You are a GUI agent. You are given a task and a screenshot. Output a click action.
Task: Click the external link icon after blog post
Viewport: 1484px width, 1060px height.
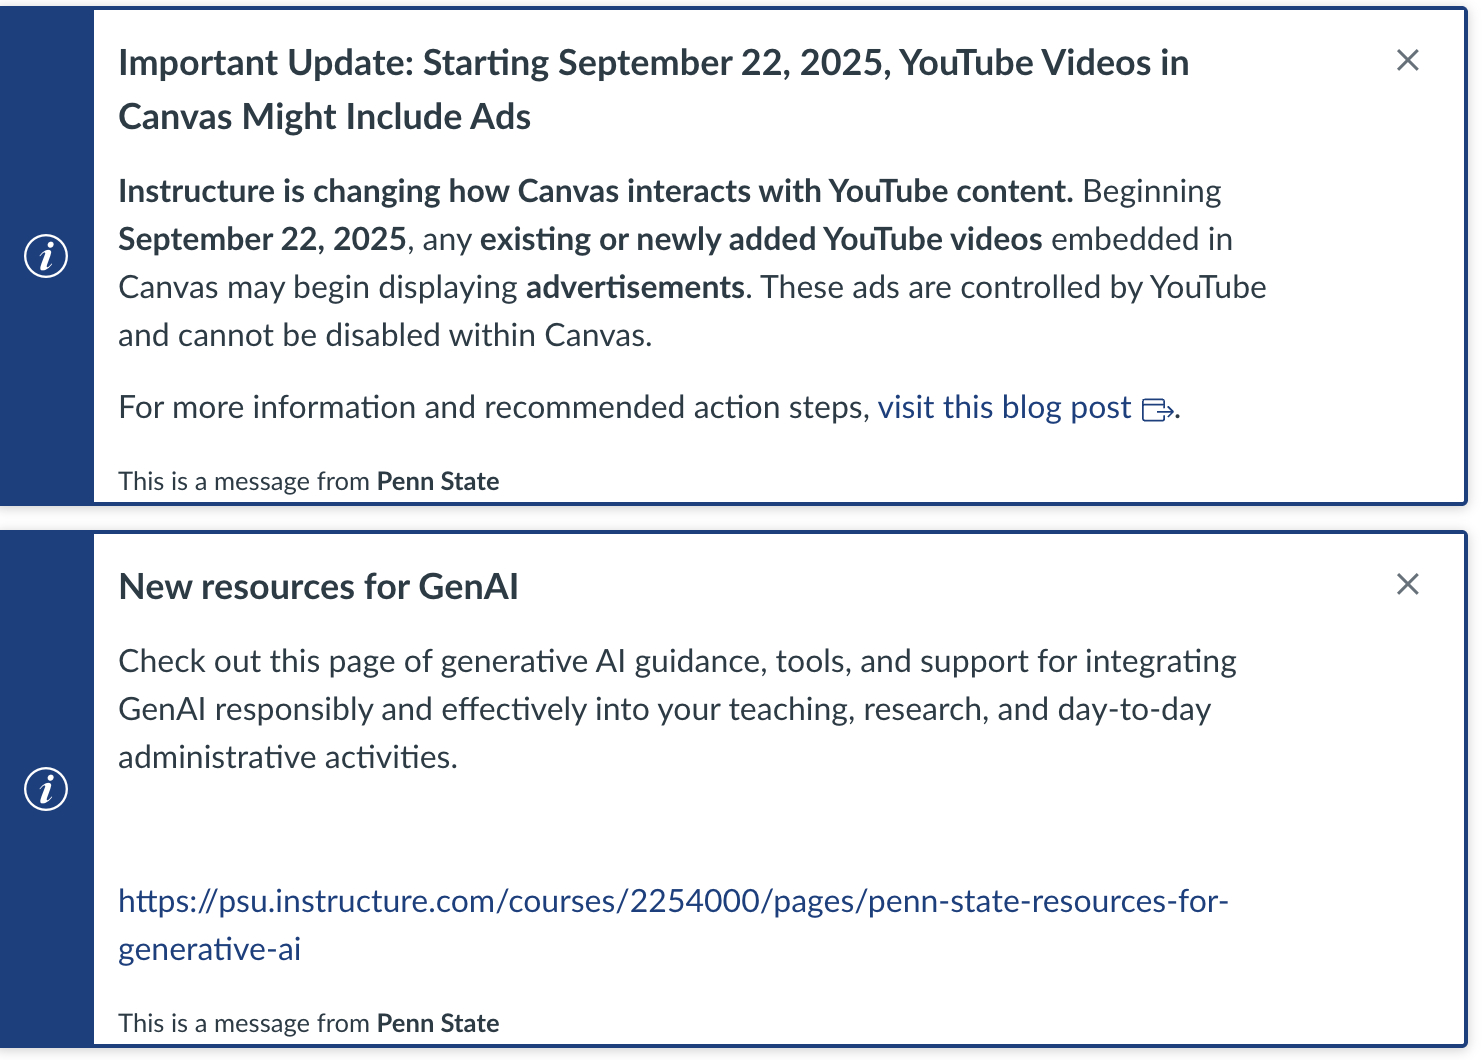click(x=1157, y=410)
